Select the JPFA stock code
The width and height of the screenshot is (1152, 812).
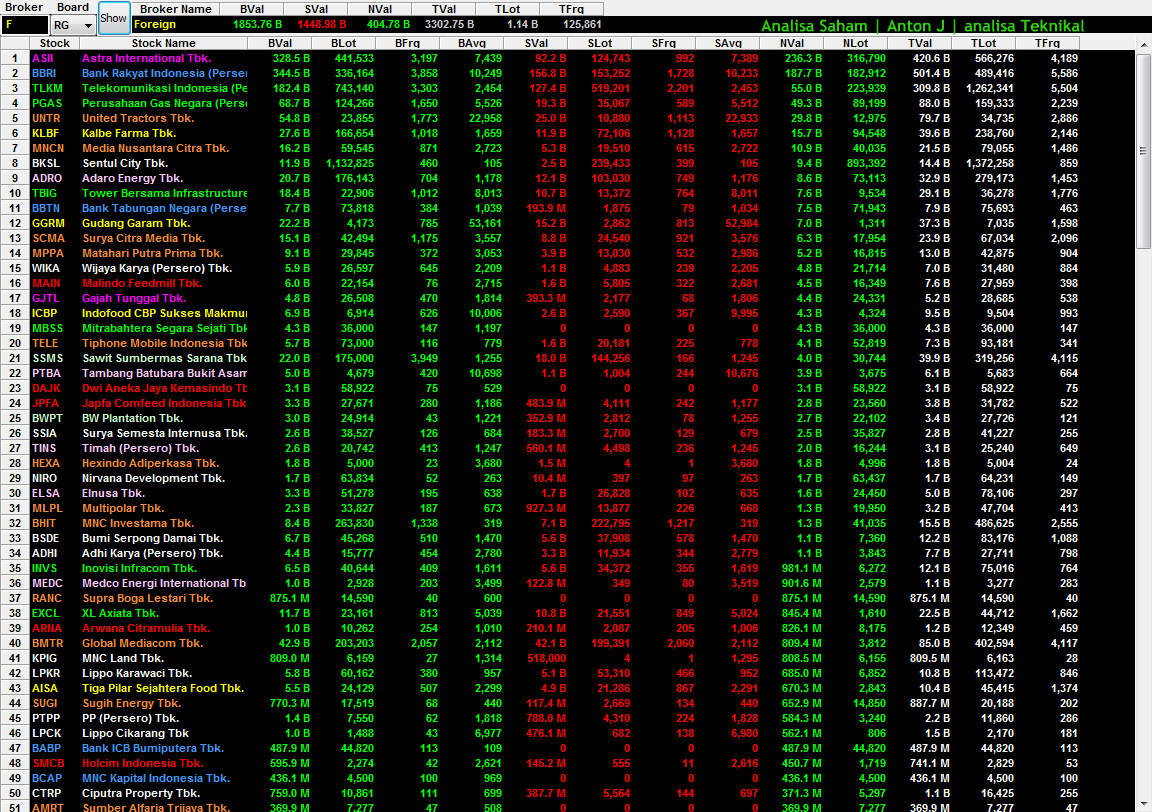[46, 403]
